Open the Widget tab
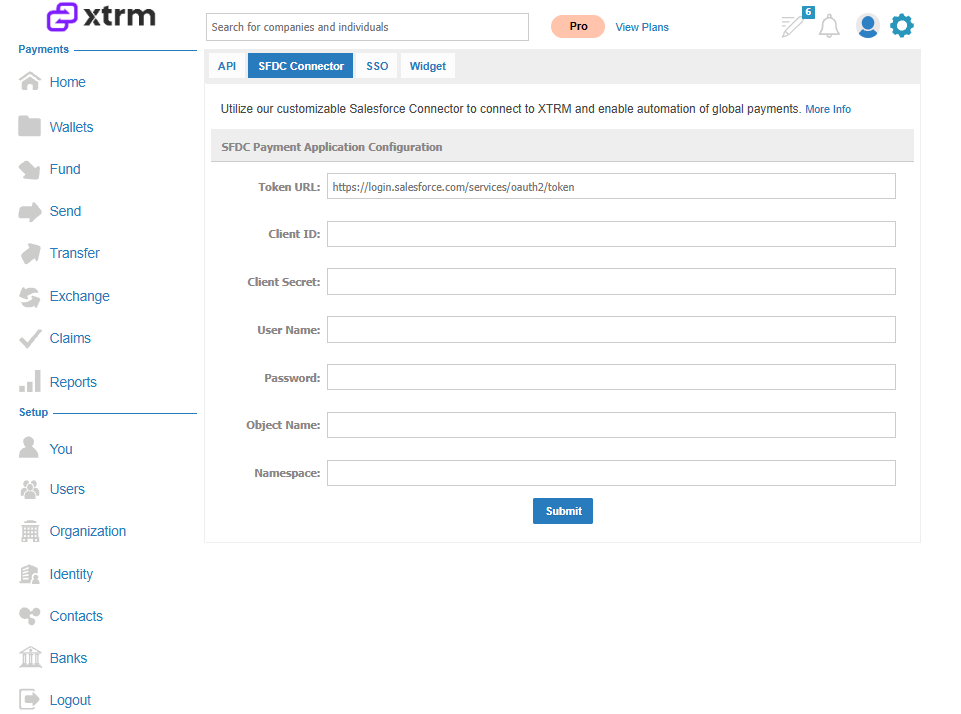 (x=427, y=66)
